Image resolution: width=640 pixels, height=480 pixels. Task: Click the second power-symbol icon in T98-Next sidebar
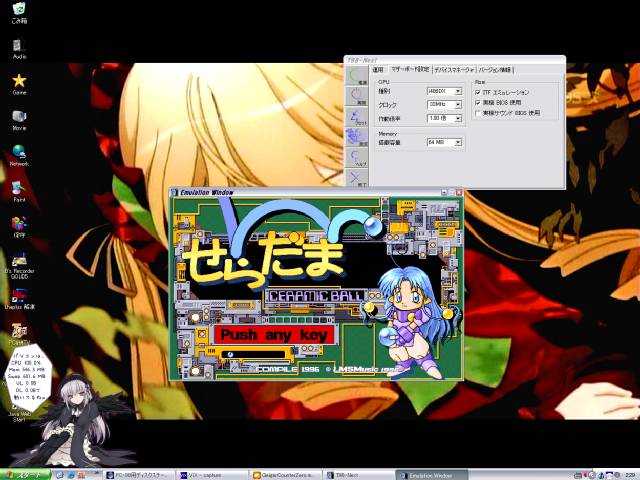click(357, 96)
